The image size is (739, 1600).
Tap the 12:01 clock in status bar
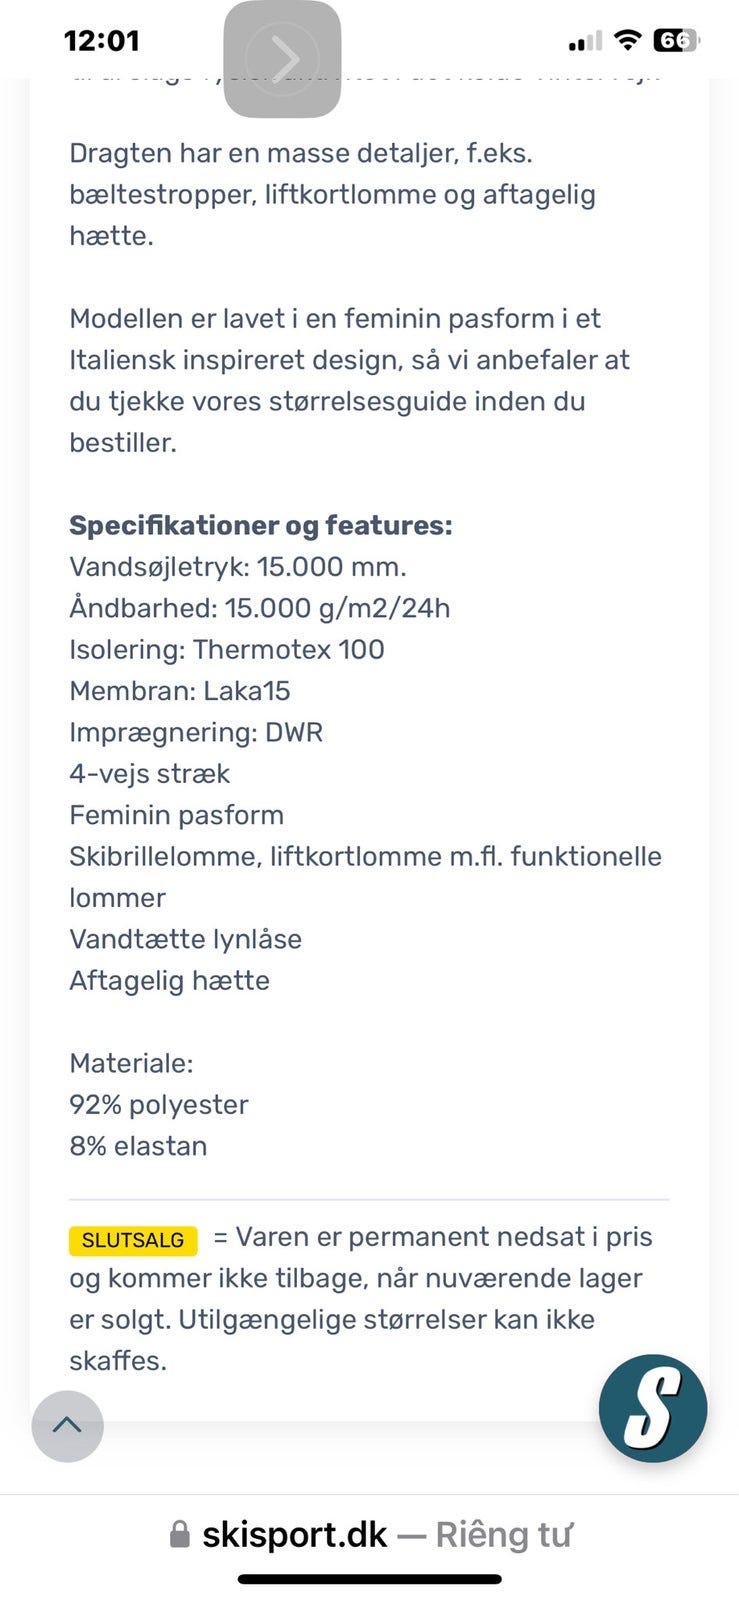click(x=101, y=41)
